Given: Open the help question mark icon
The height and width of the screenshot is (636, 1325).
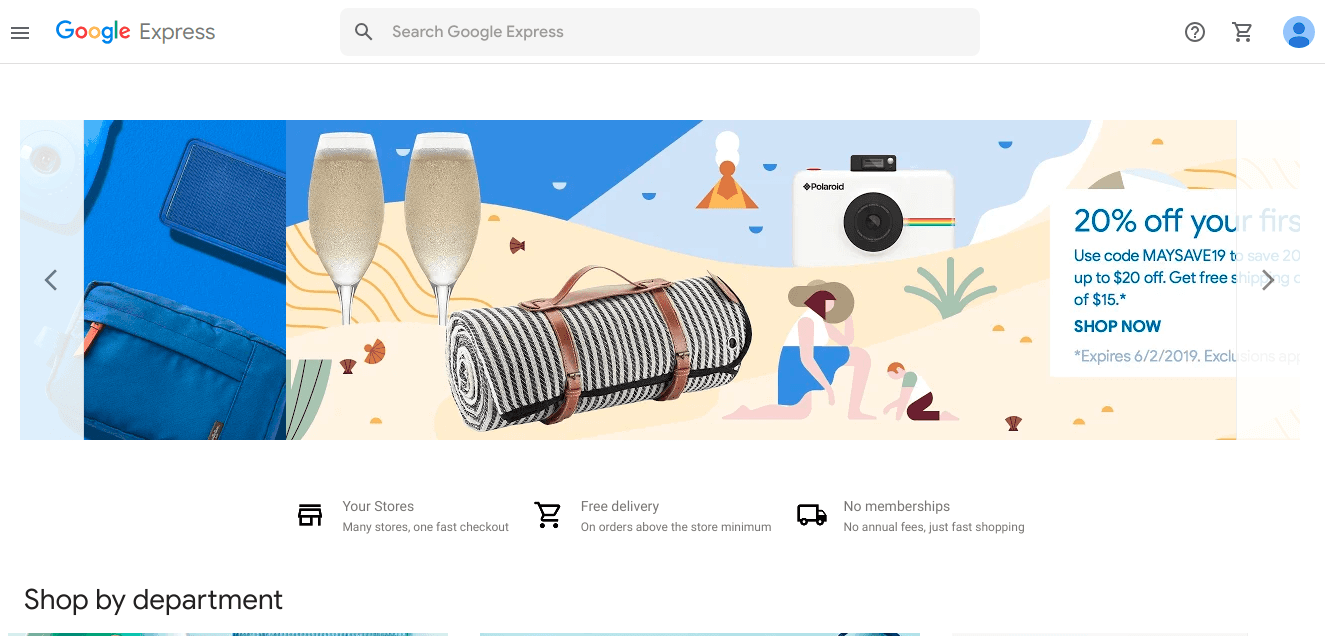Looking at the screenshot, I should (1195, 32).
